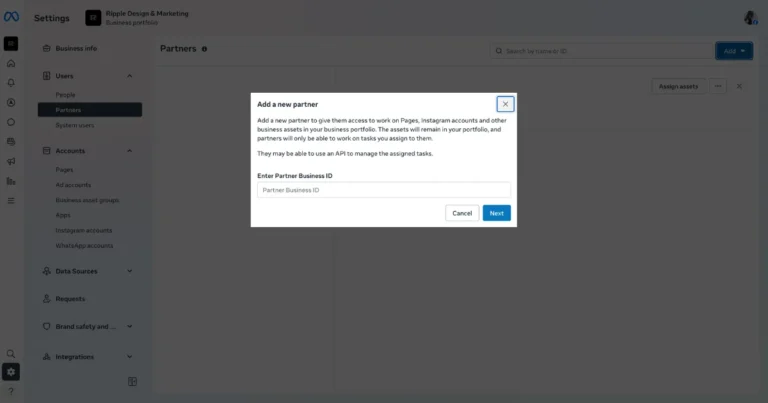Screen dimensions: 768x403
Task: Click the Meta logo icon
Action: (x=11, y=17)
